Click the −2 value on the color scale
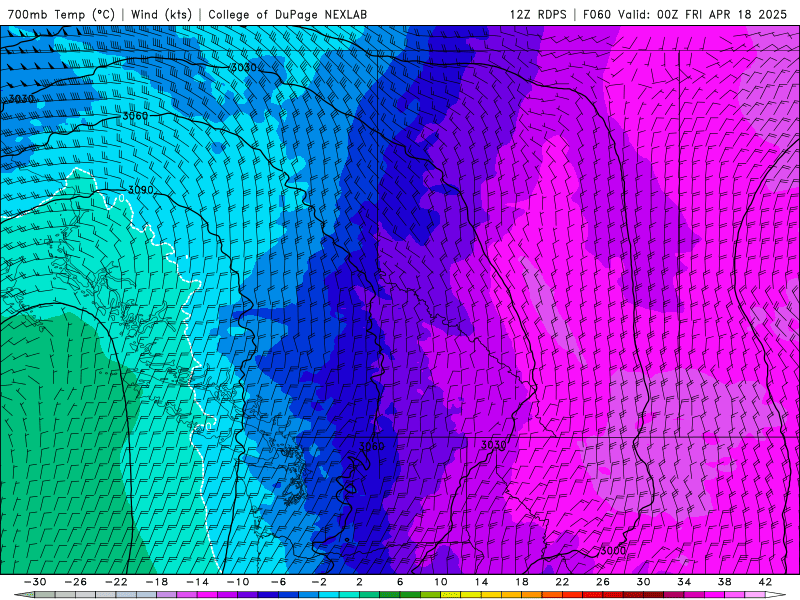800x600 pixels. 319,582
